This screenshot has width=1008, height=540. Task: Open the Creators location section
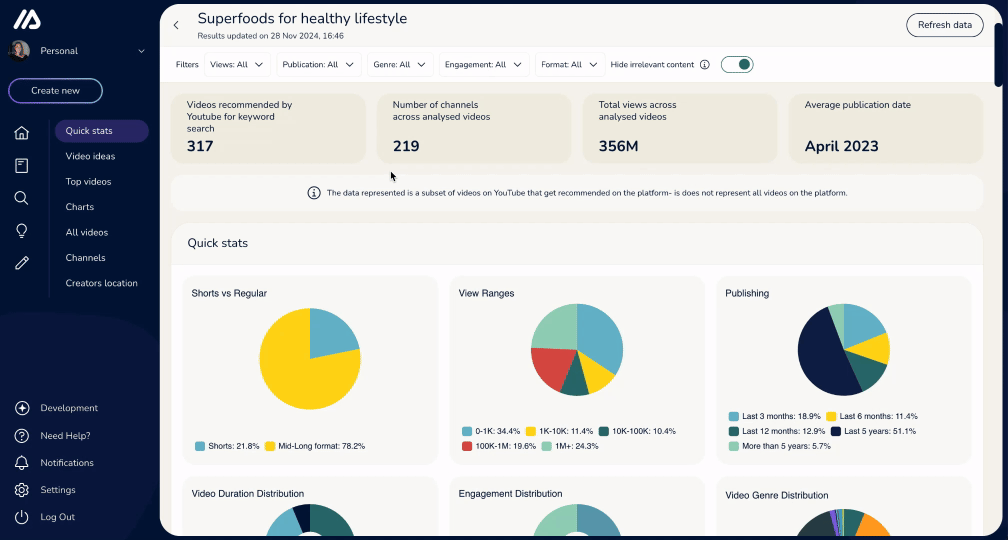[x=102, y=283]
